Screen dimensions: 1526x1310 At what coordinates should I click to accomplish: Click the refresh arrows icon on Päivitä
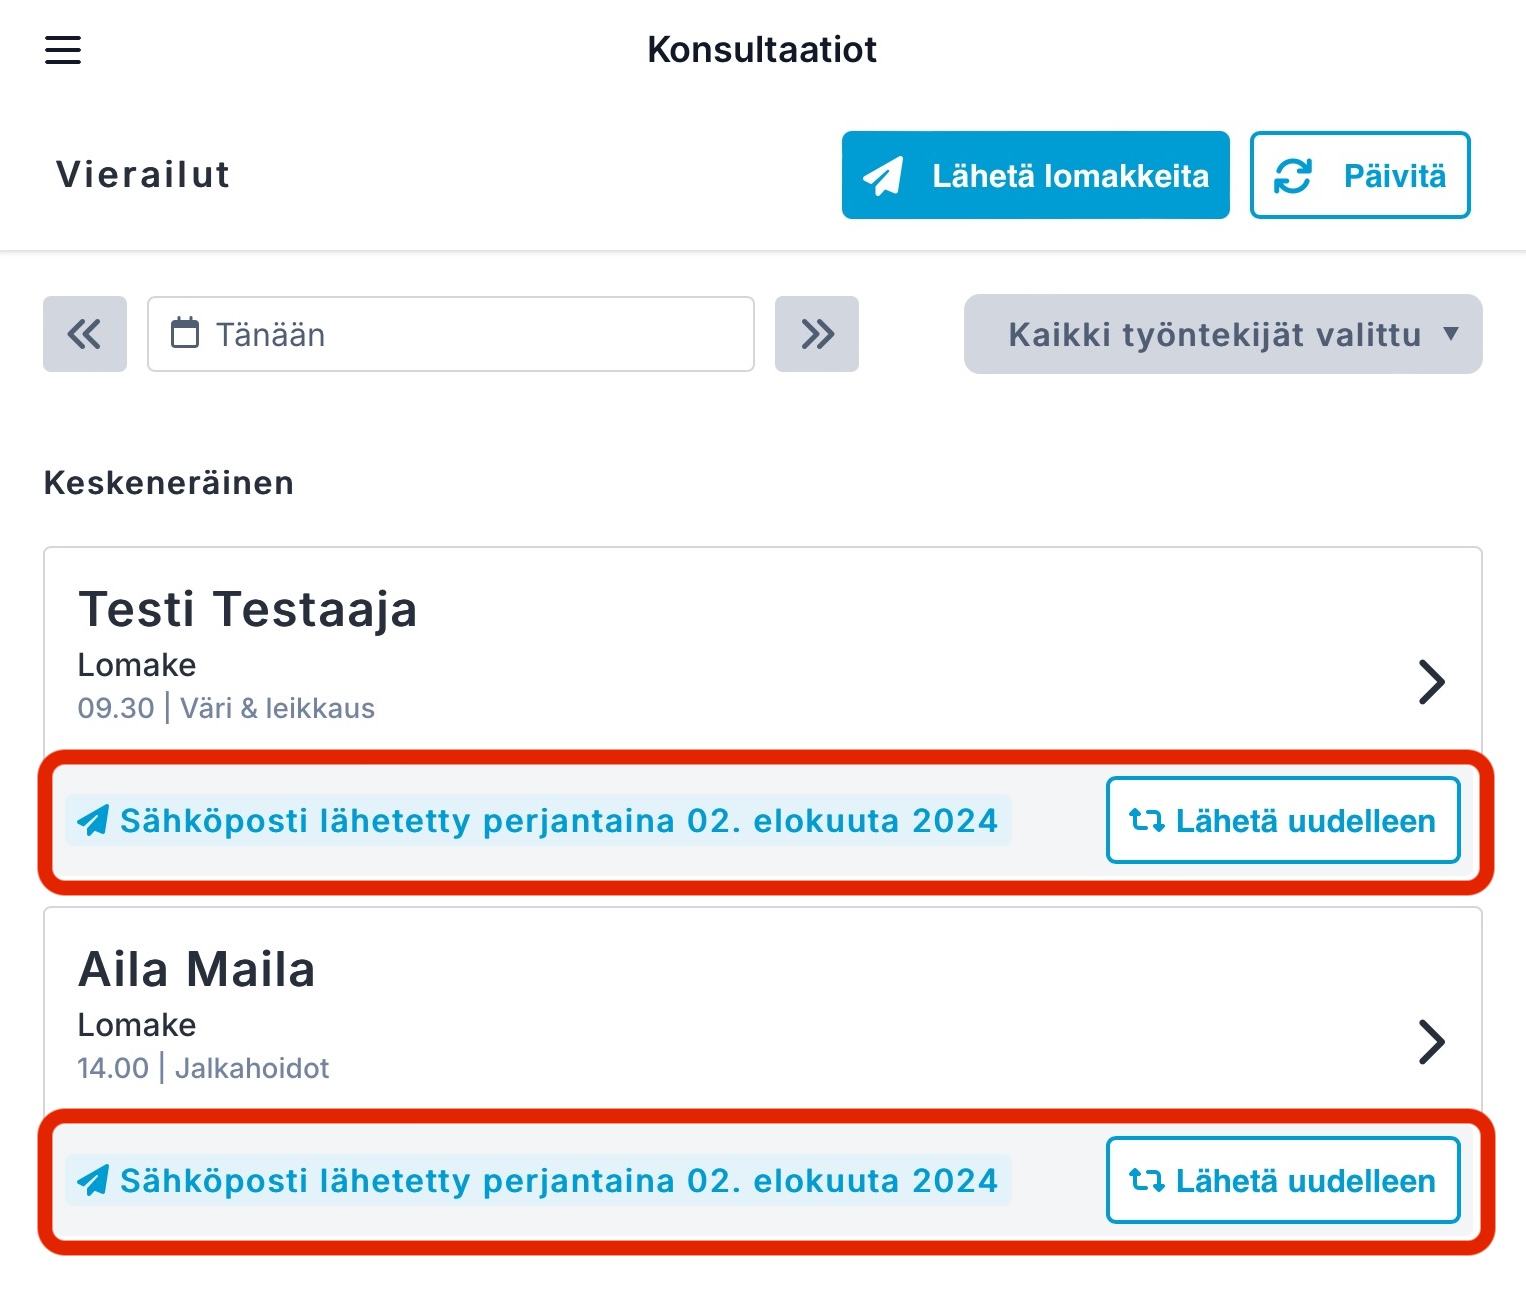pos(1293,176)
